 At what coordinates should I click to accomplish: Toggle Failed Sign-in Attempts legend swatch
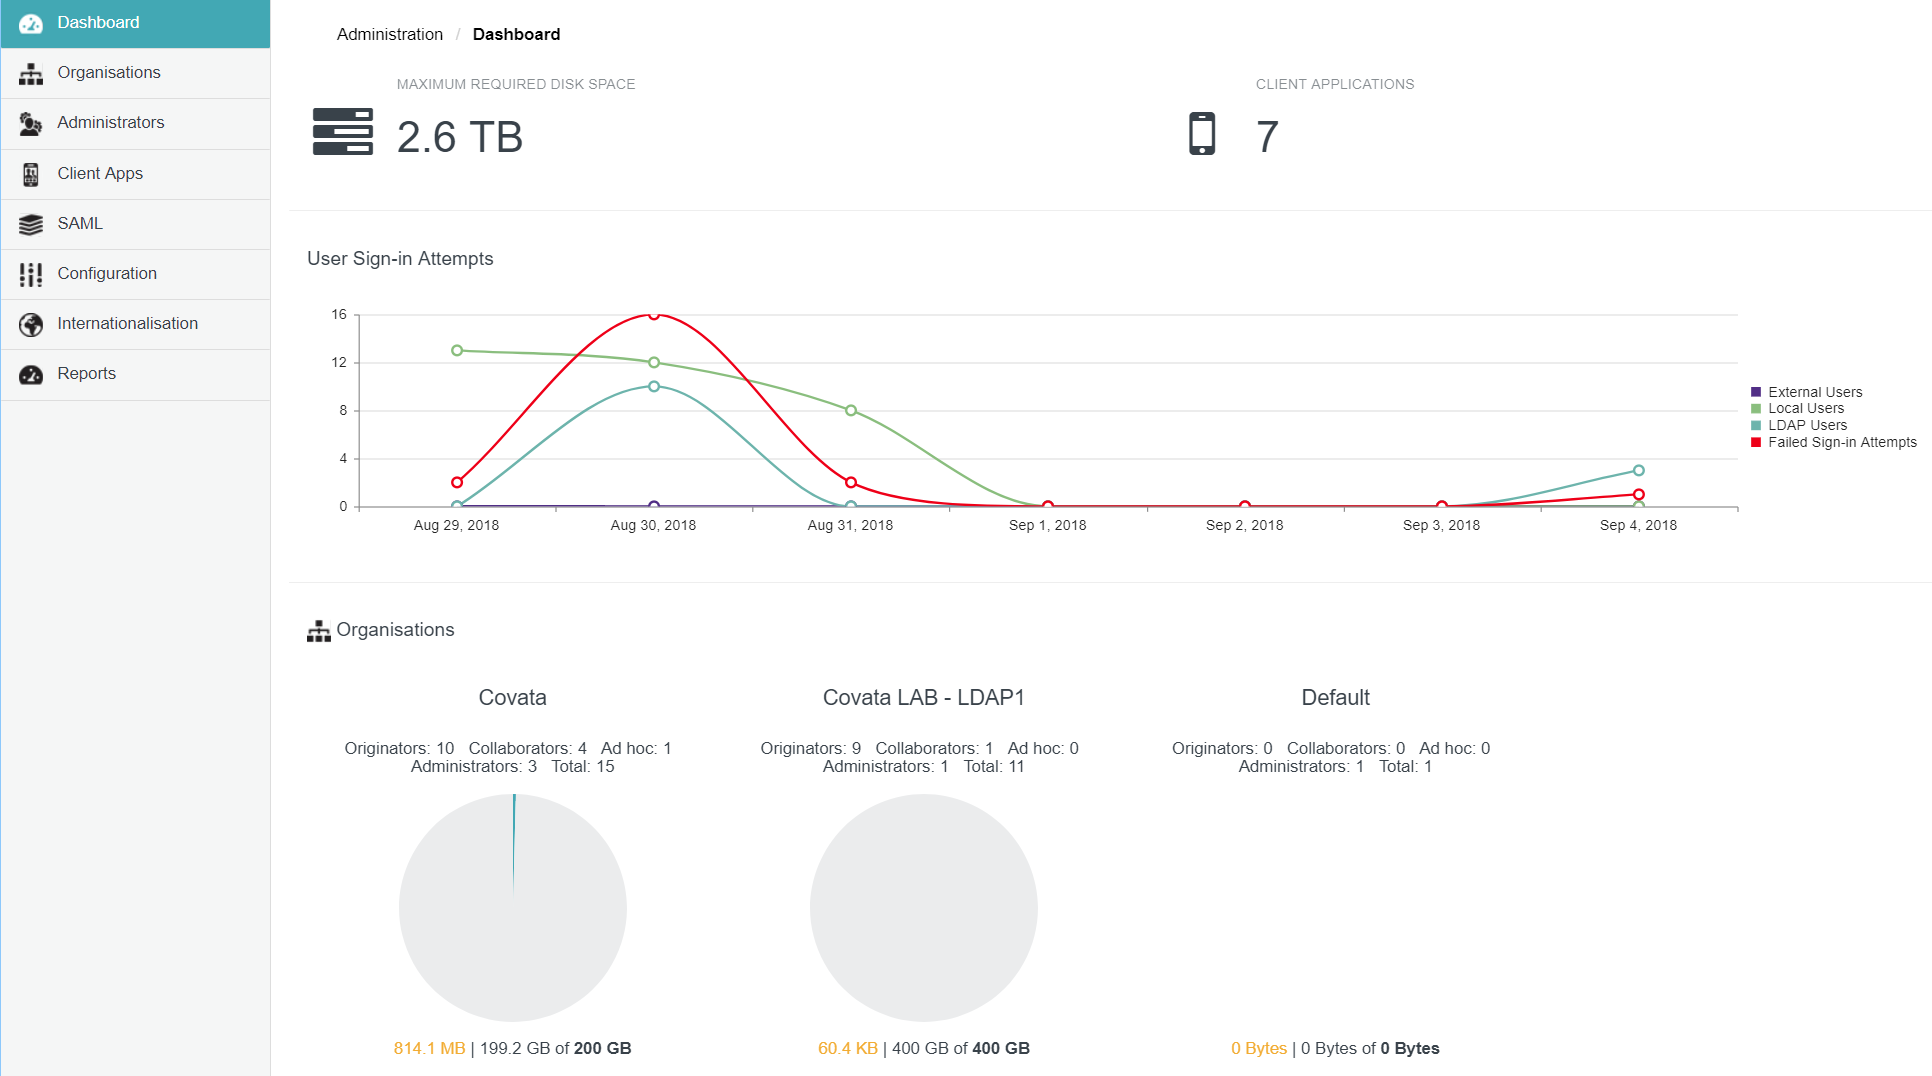[x=1756, y=442]
